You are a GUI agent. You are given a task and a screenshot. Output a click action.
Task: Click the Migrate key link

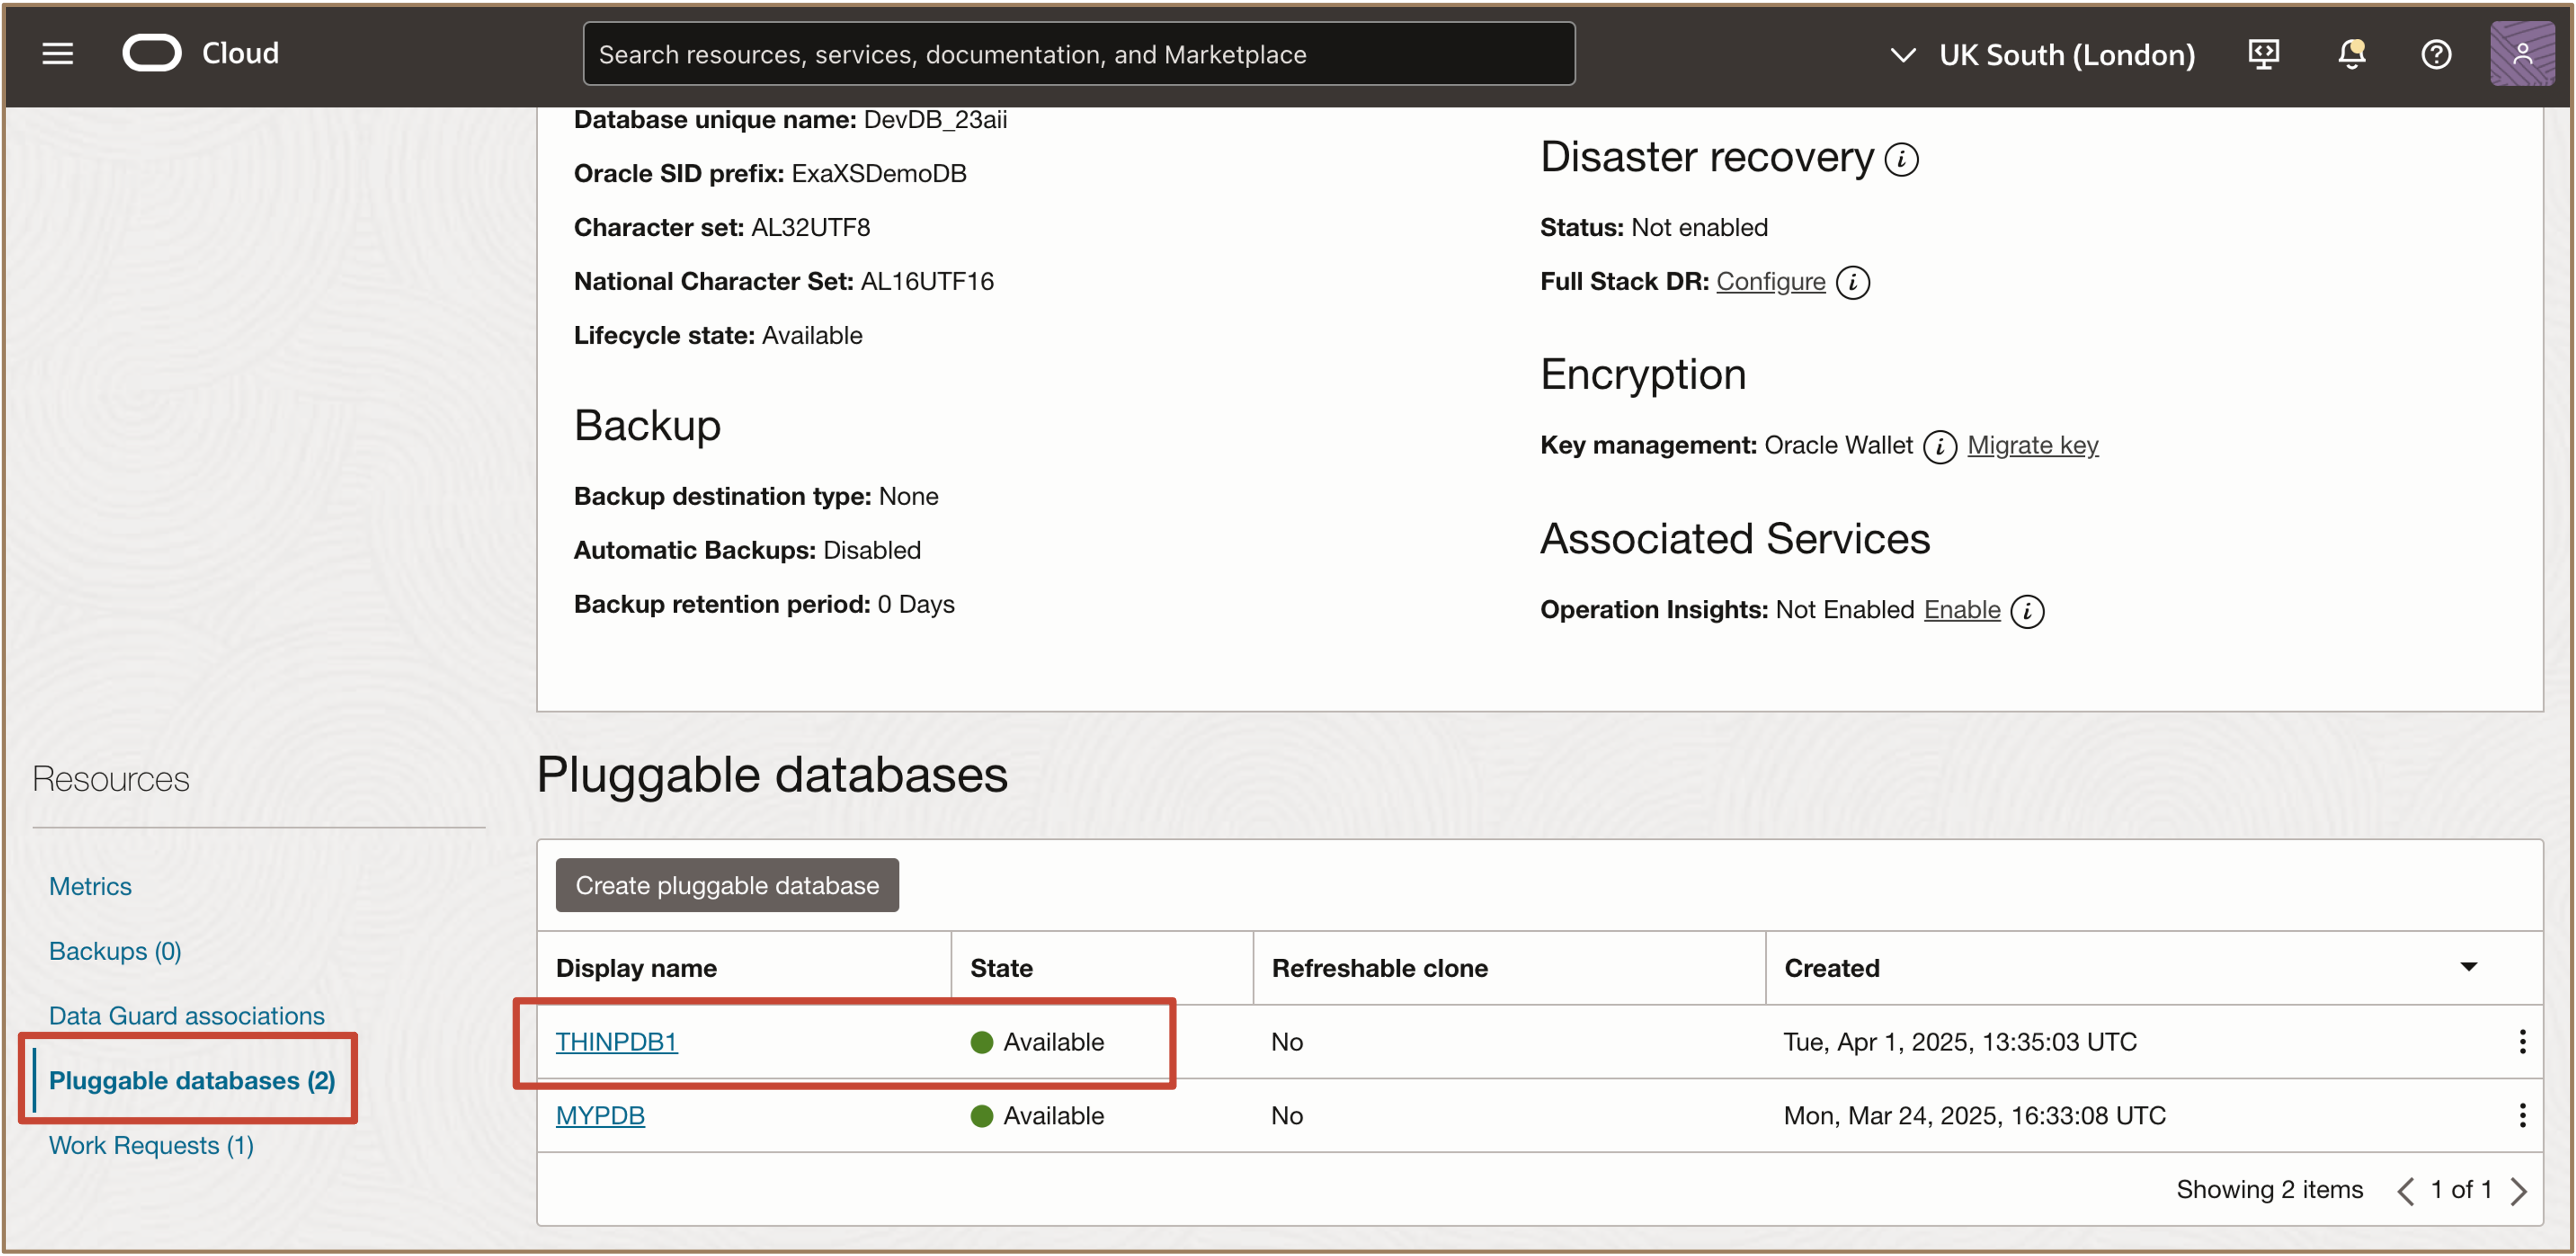tap(2032, 445)
